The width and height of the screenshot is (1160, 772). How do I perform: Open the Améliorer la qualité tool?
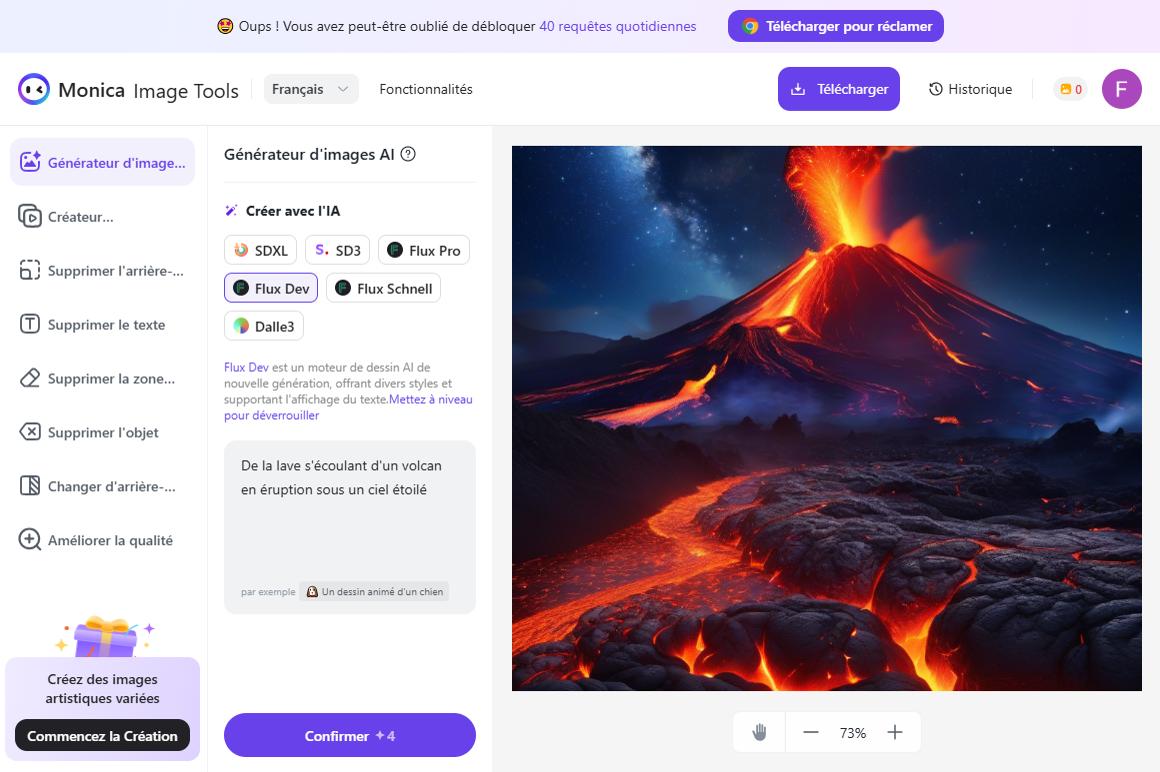(x=102, y=541)
